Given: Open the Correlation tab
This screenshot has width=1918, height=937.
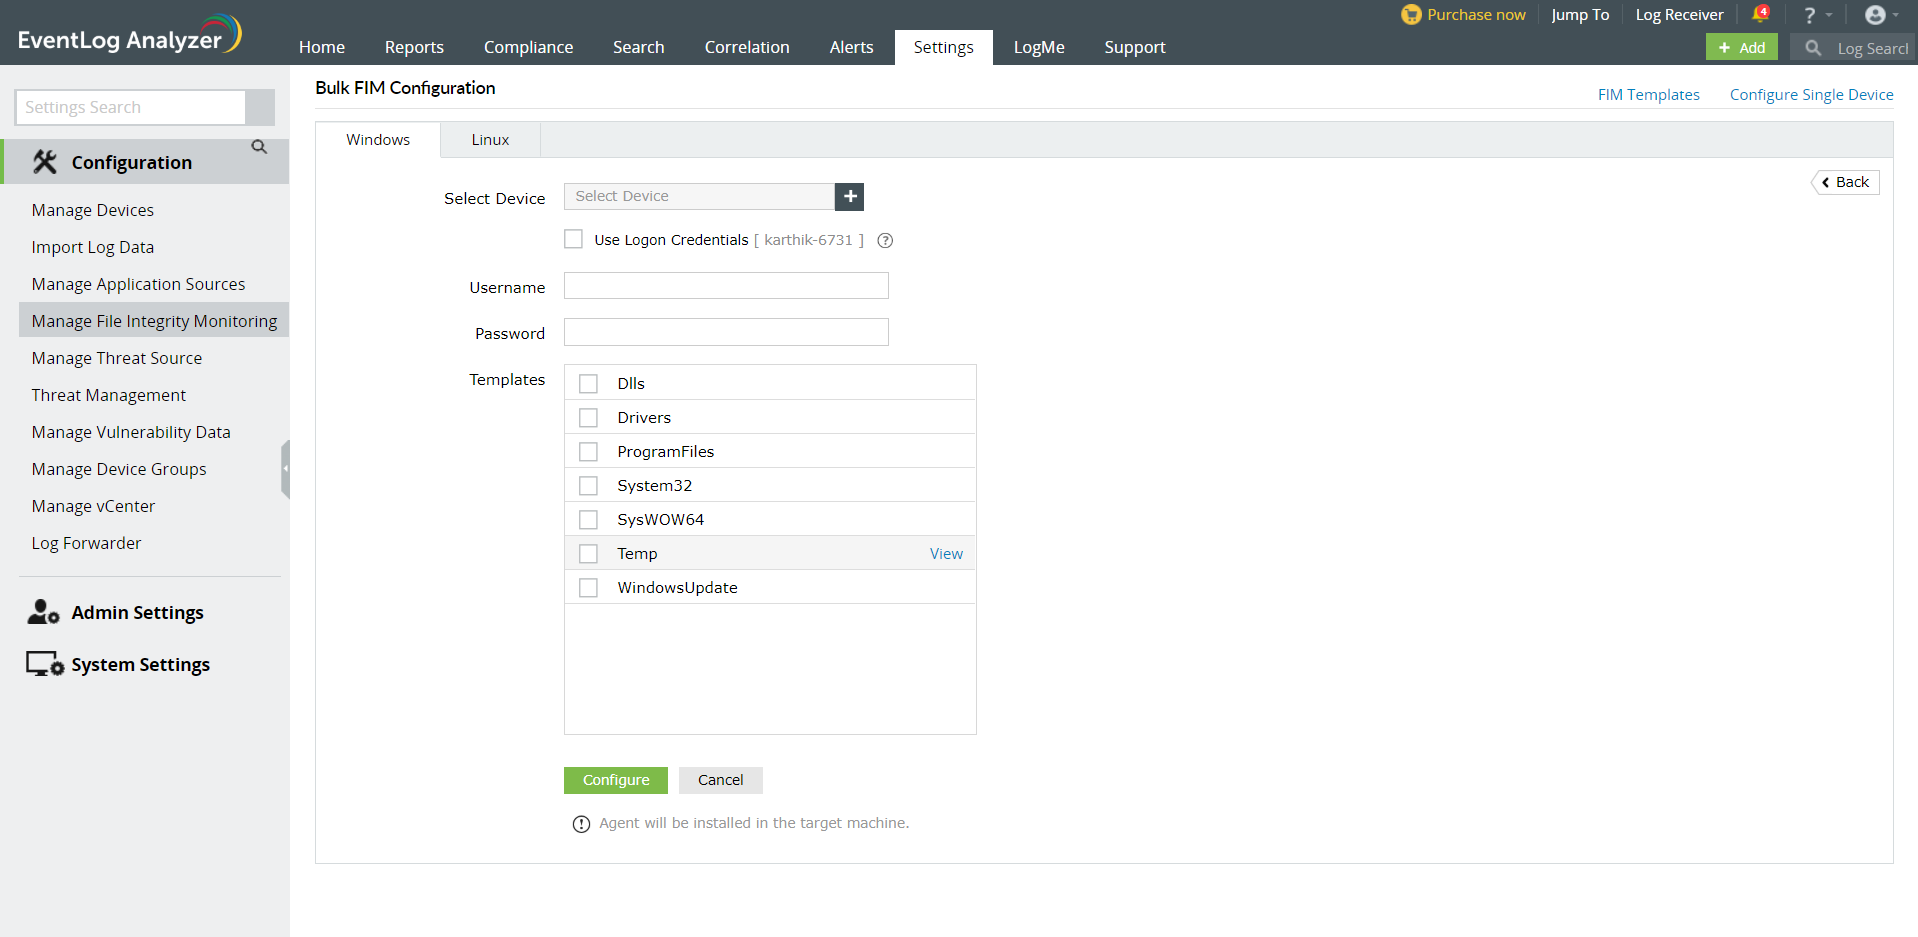Looking at the screenshot, I should click(747, 47).
